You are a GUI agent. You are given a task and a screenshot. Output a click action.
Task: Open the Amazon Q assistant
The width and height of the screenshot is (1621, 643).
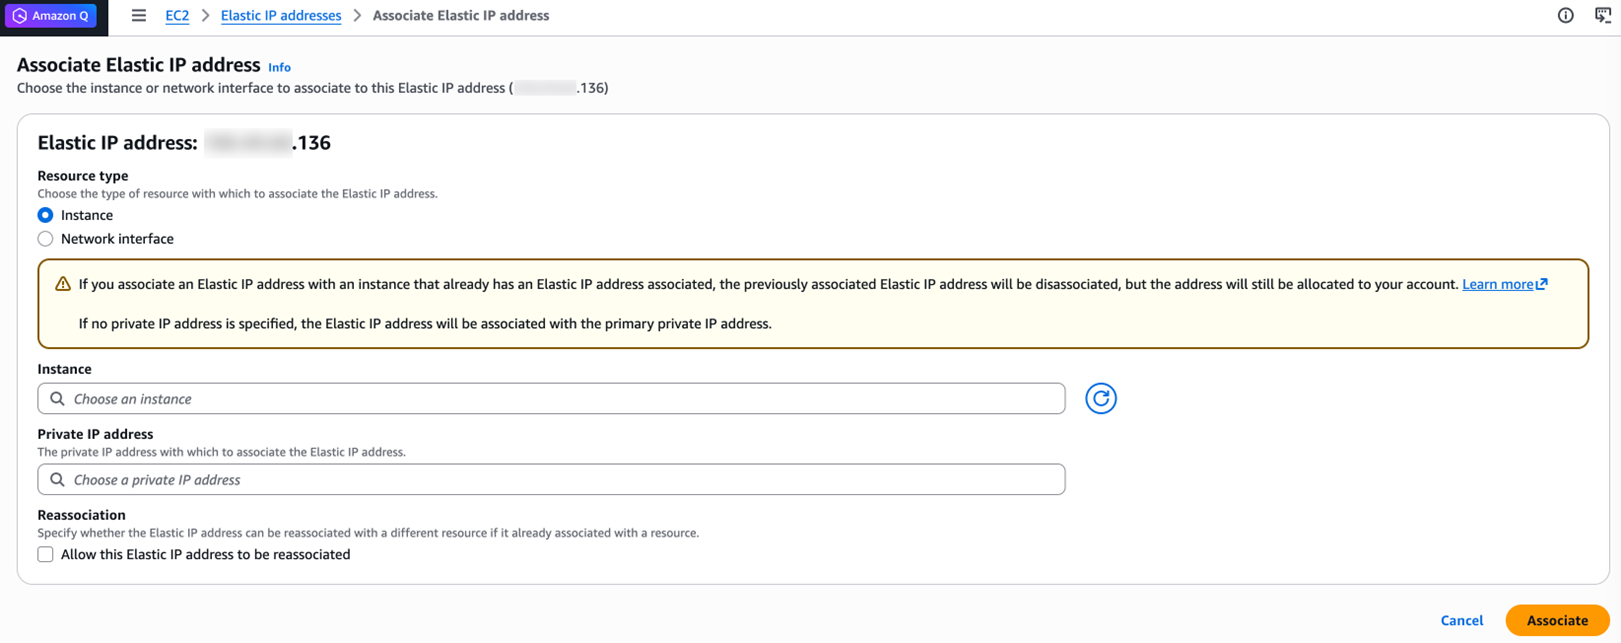52,16
